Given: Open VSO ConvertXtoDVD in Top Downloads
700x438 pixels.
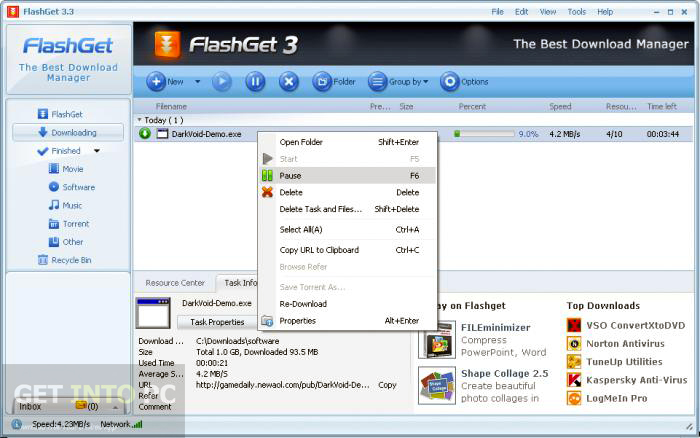Looking at the screenshot, I should point(635,325).
